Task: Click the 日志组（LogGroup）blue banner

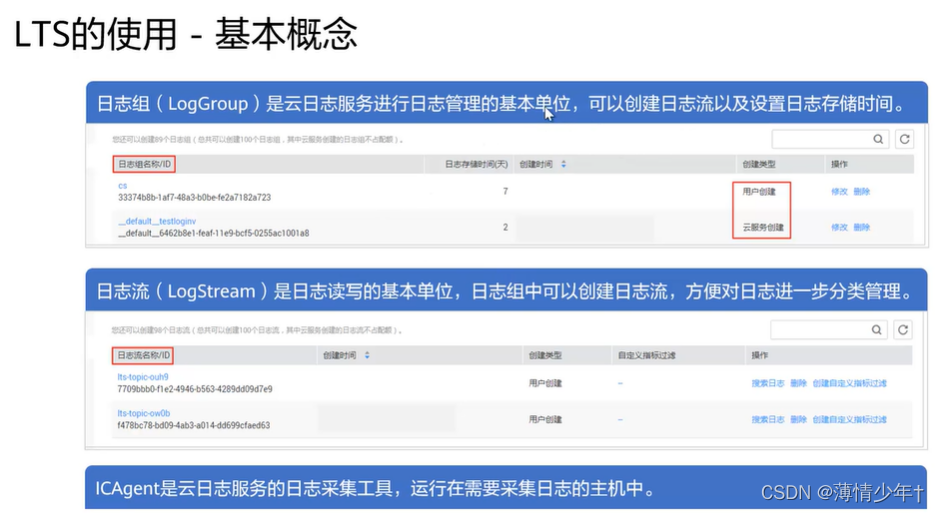Action: (x=507, y=103)
